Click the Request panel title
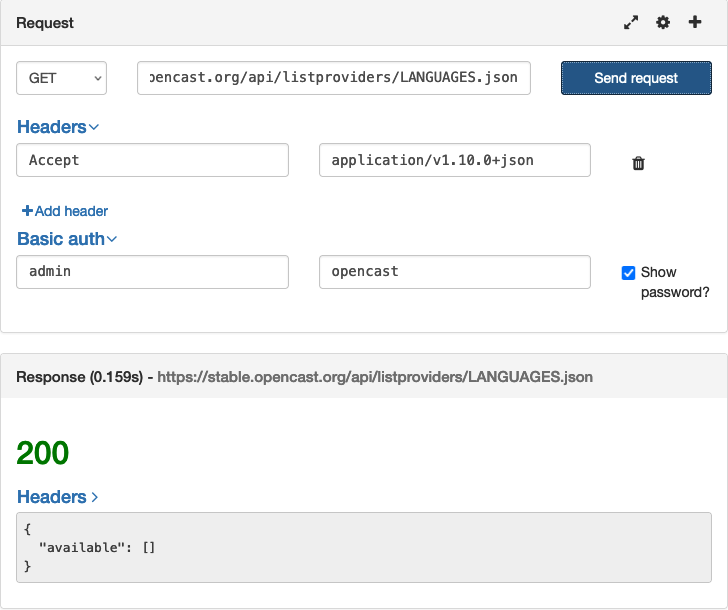The height and width of the screenshot is (610, 728). pyautogui.click(x=45, y=23)
